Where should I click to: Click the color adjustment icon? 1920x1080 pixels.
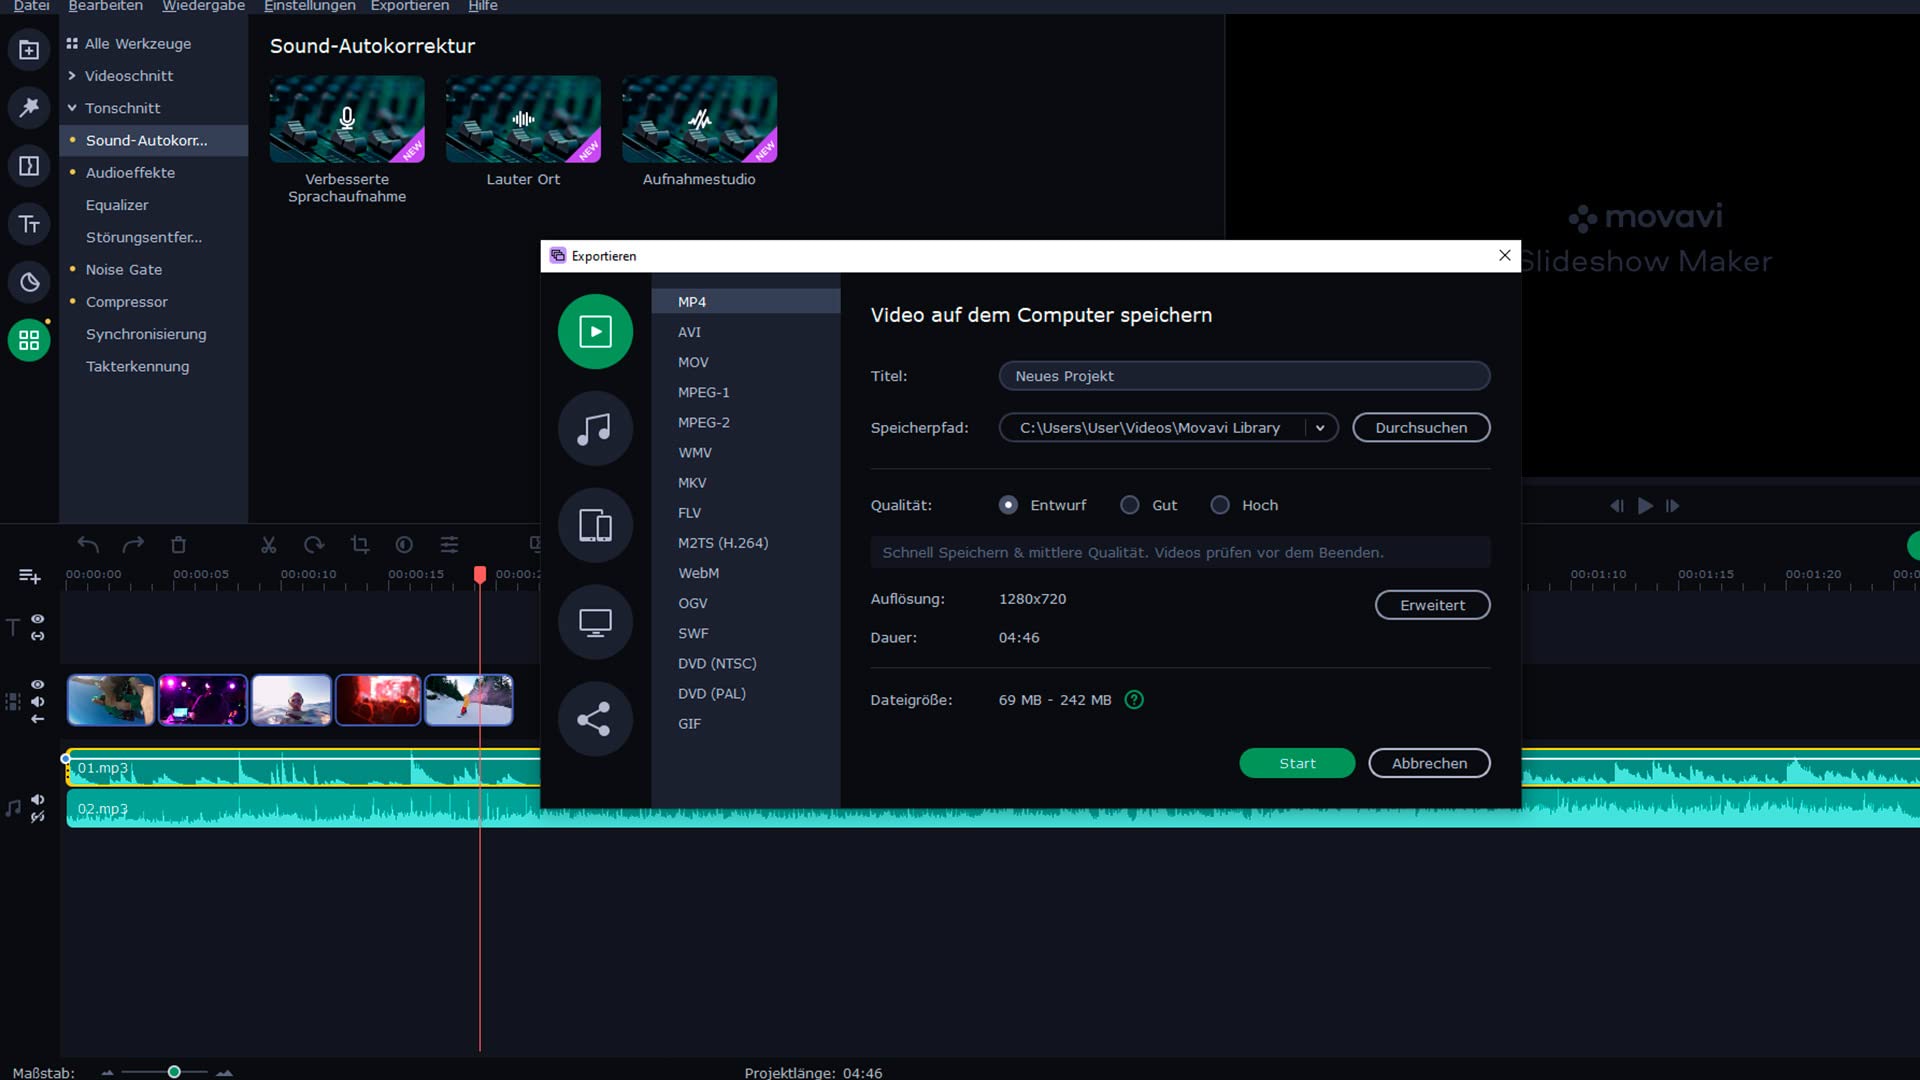tap(404, 545)
